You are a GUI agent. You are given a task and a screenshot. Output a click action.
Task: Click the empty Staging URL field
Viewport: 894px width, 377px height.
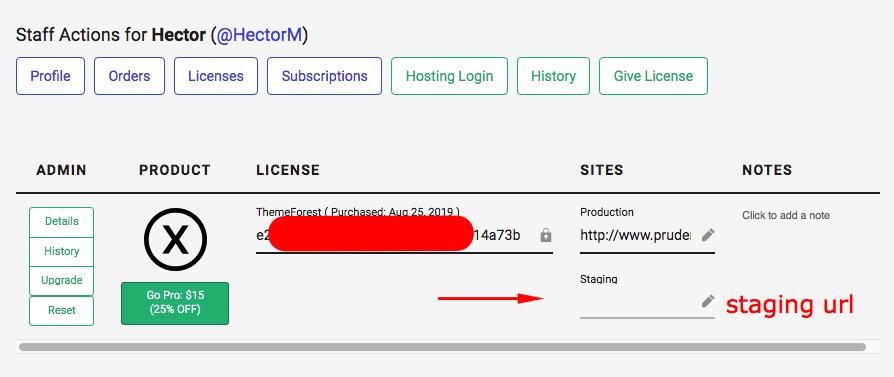(640, 303)
